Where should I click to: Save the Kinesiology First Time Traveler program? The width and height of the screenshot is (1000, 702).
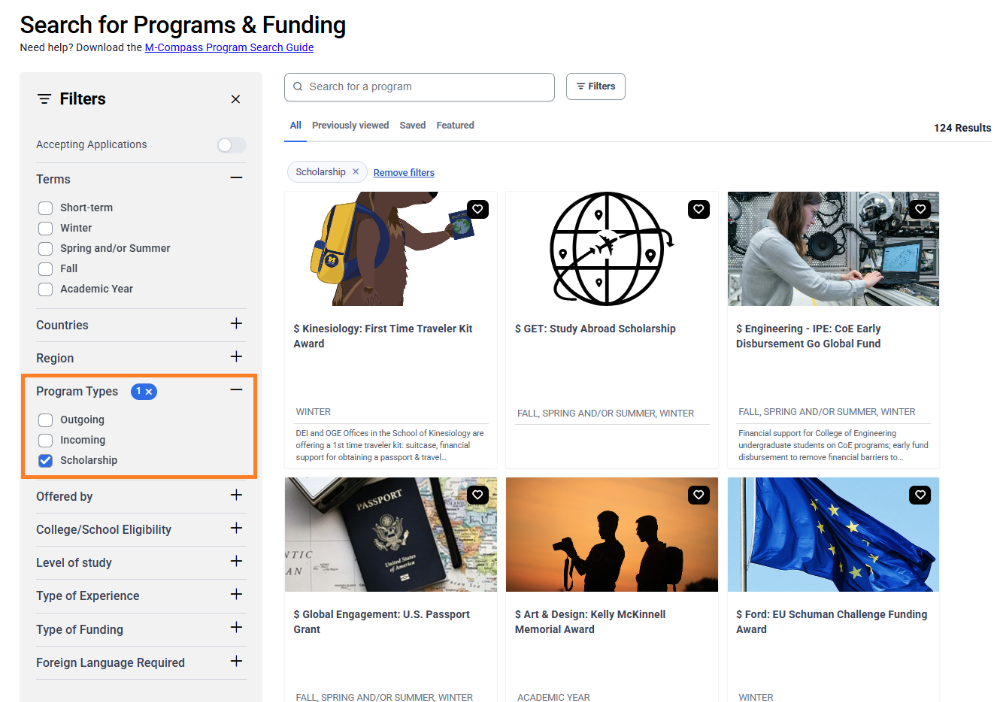(x=477, y=209)
